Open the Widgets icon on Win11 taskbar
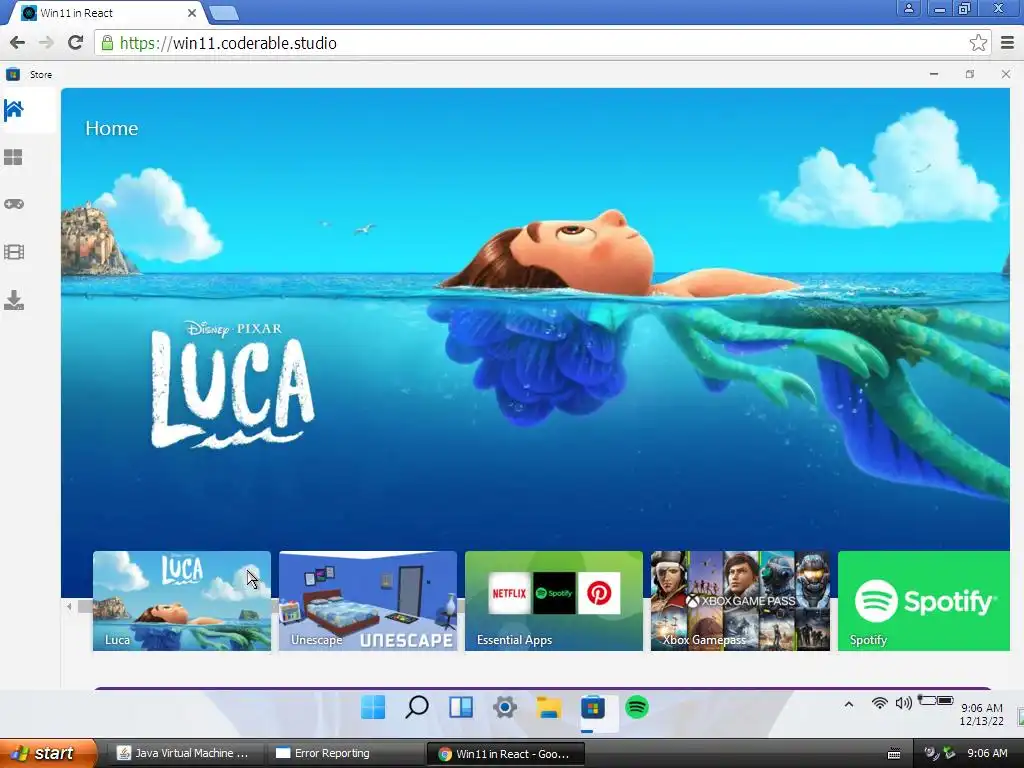This screenshot has height=768, width=1024. click(x=460, y=707)
